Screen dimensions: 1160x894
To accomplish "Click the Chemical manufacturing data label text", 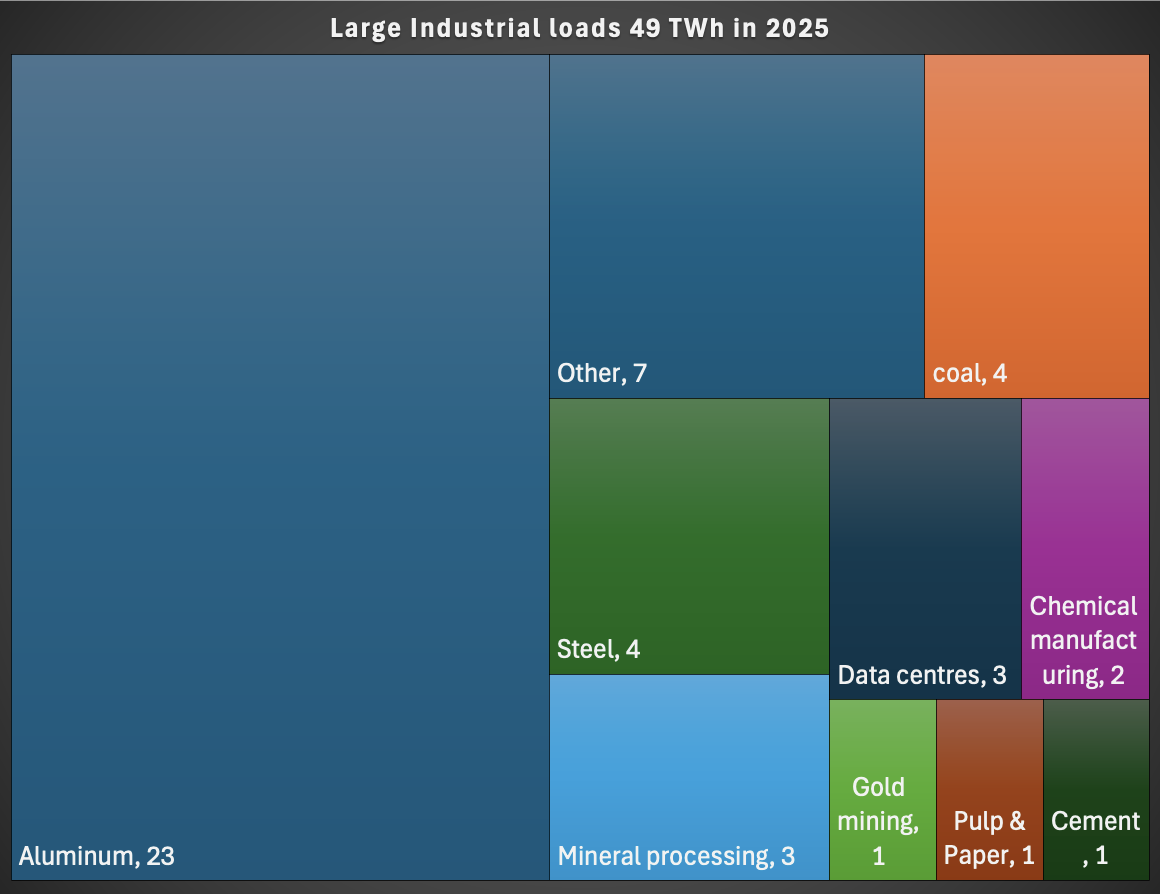I will pyautogui.click(x=1084, y=640).
